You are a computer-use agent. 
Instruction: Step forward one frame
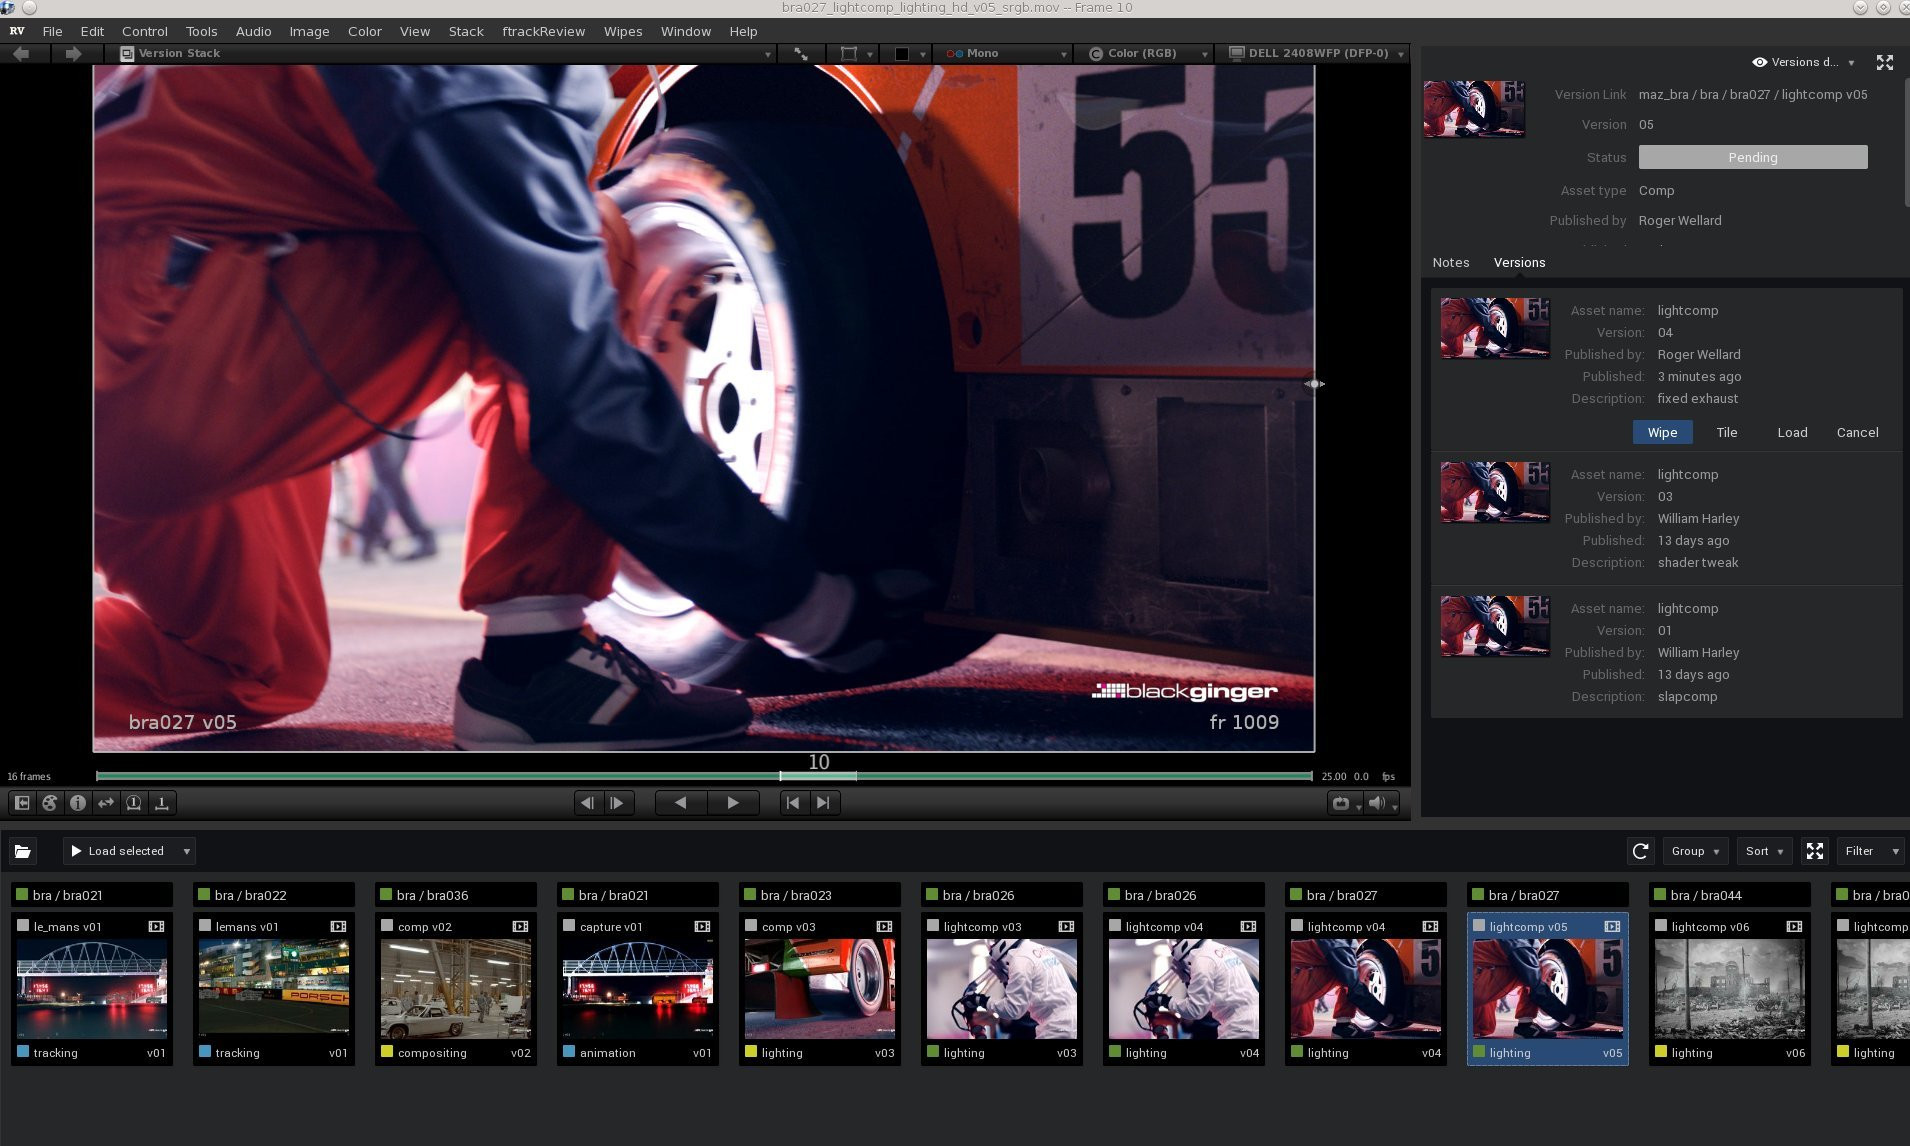pyautogui.click(x=618, y=803)
